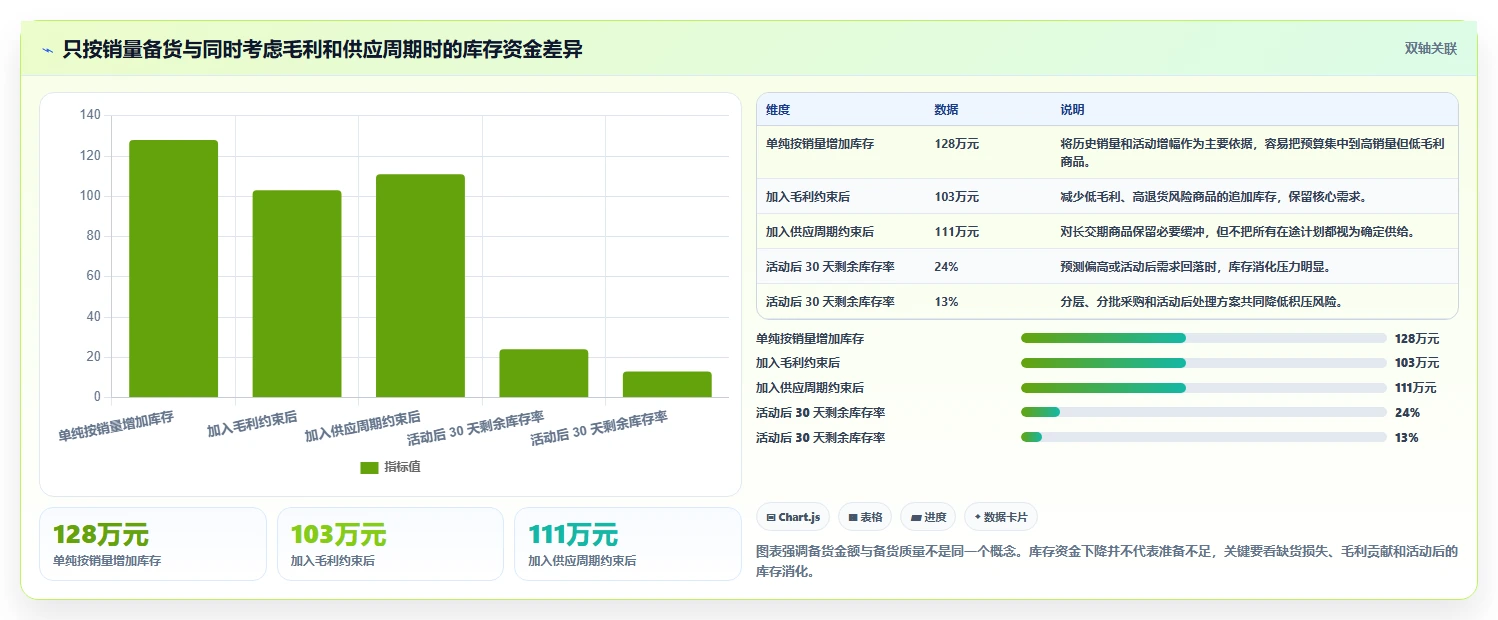1498x620 pixels.
Task: Click the footnote starting 图表强调备货金额
Action: tap(1108, 562)
